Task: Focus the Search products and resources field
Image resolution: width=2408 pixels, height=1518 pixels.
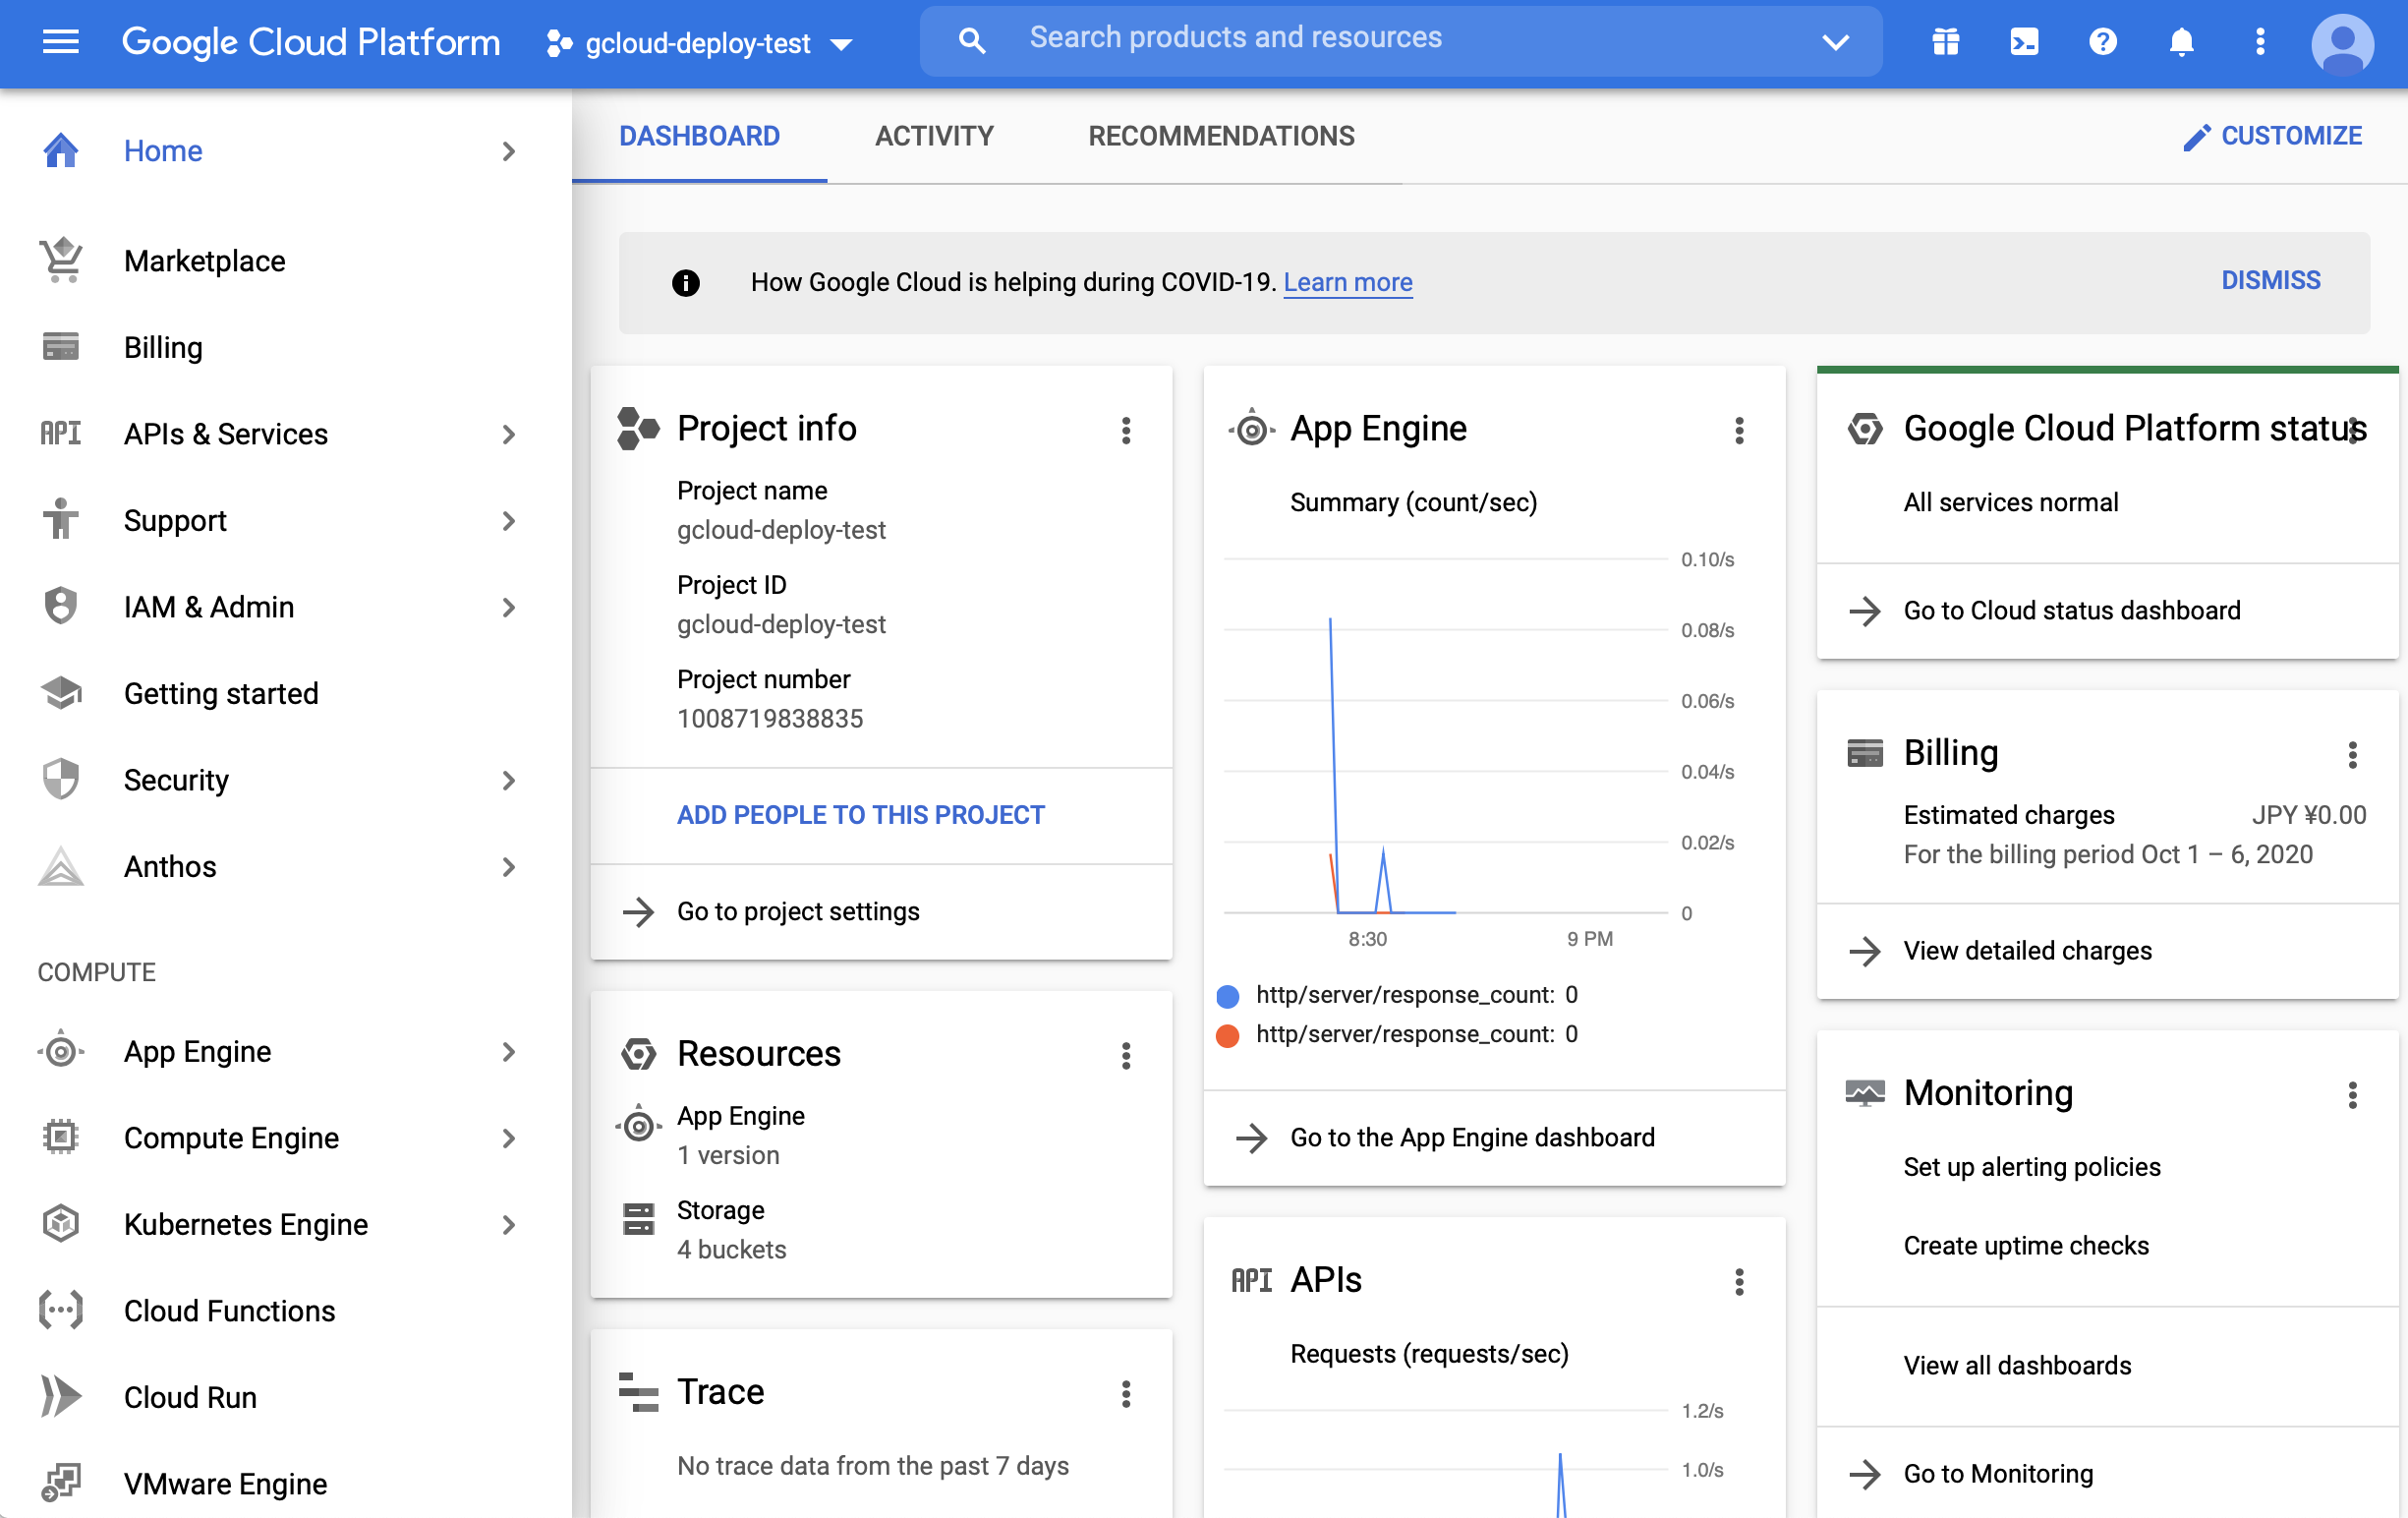Action: click(1400, 40)
